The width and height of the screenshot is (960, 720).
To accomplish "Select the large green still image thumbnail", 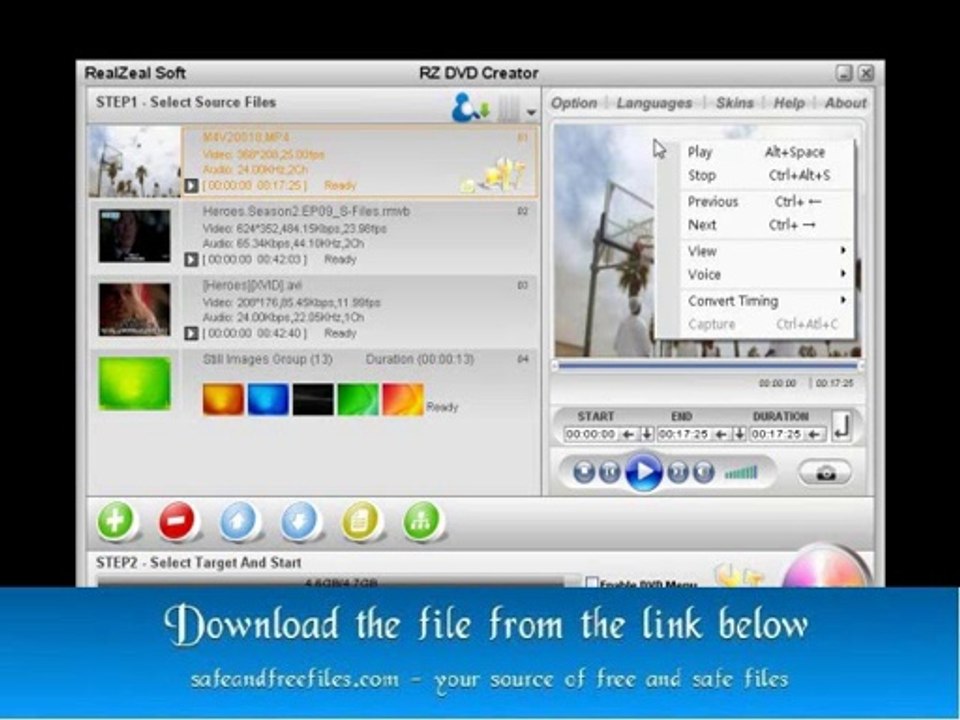I will pos(135,383).
